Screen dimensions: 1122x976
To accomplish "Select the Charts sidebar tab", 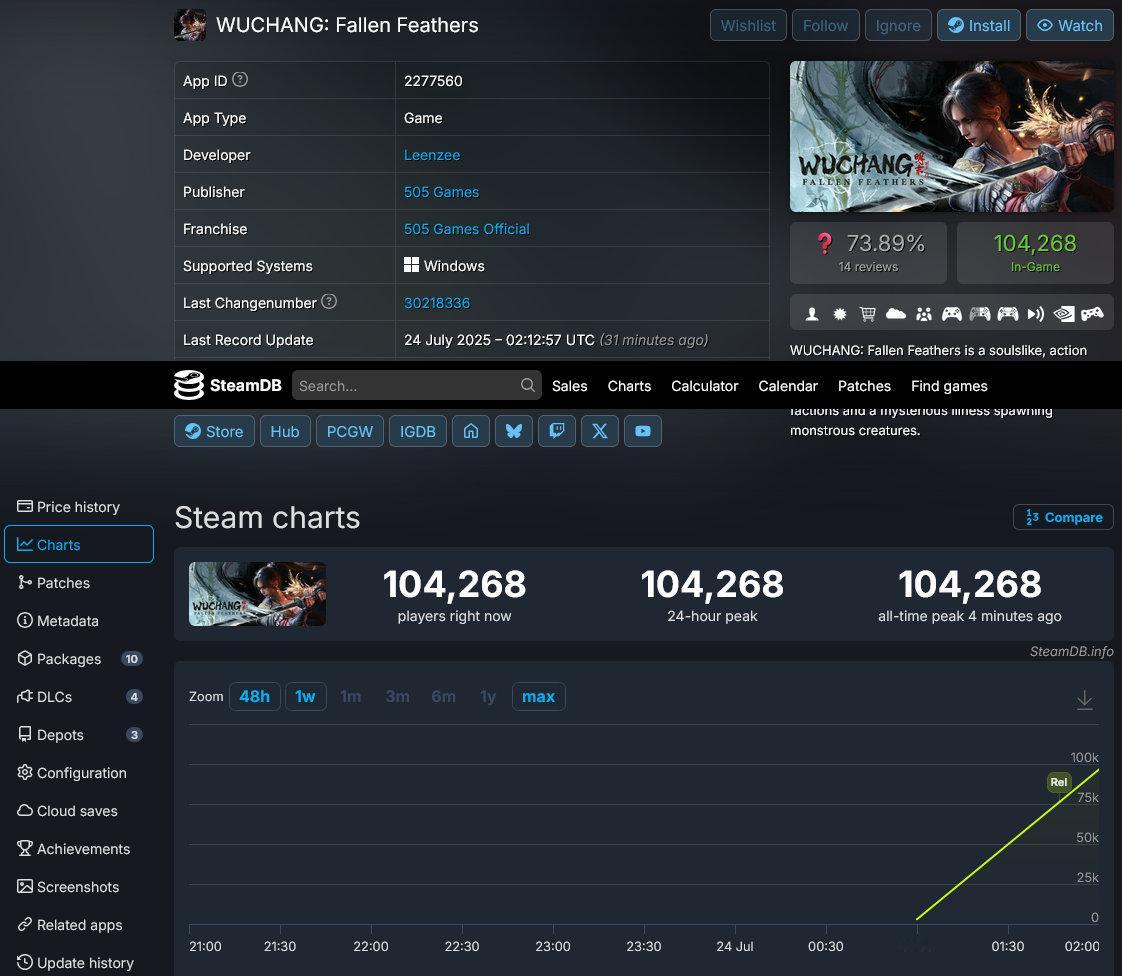I will coord(79,545).
